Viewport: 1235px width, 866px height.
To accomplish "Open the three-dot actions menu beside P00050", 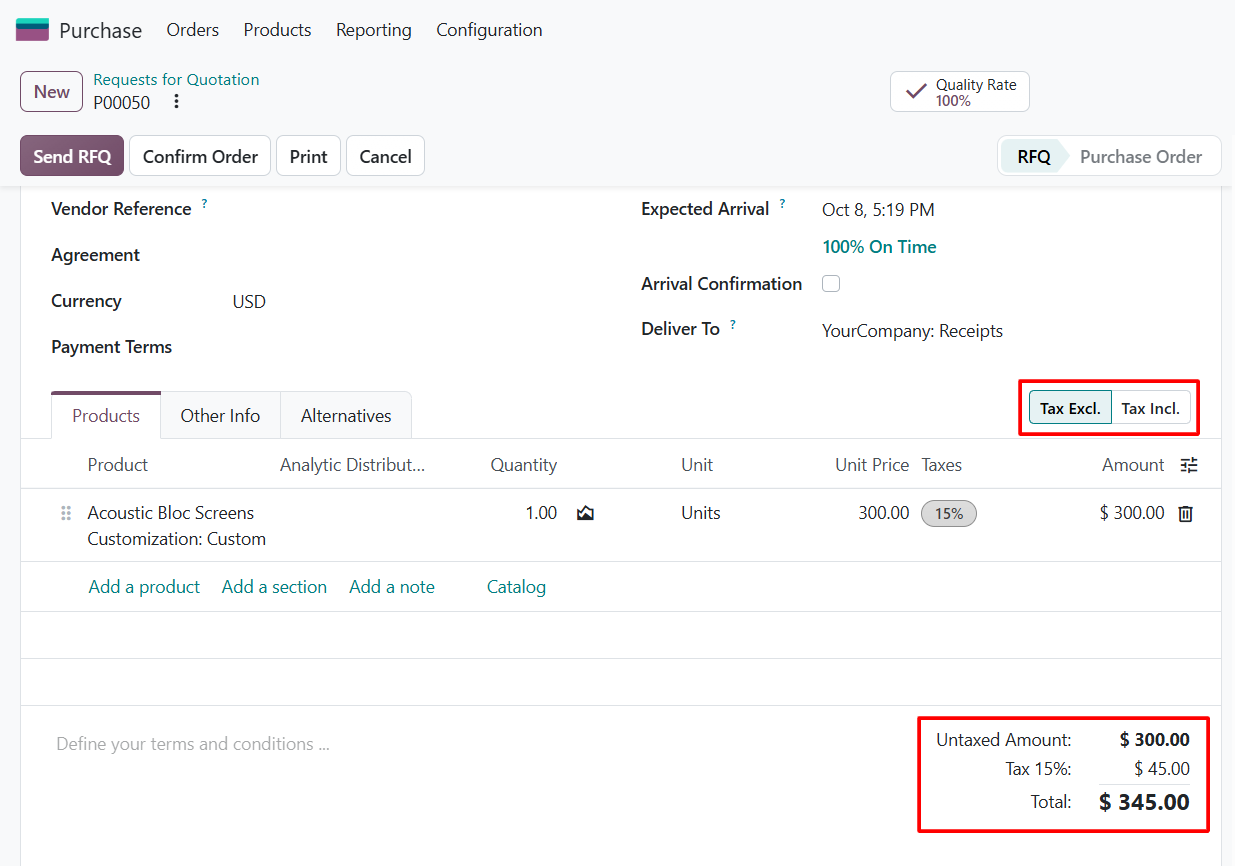I will [177, 102].
